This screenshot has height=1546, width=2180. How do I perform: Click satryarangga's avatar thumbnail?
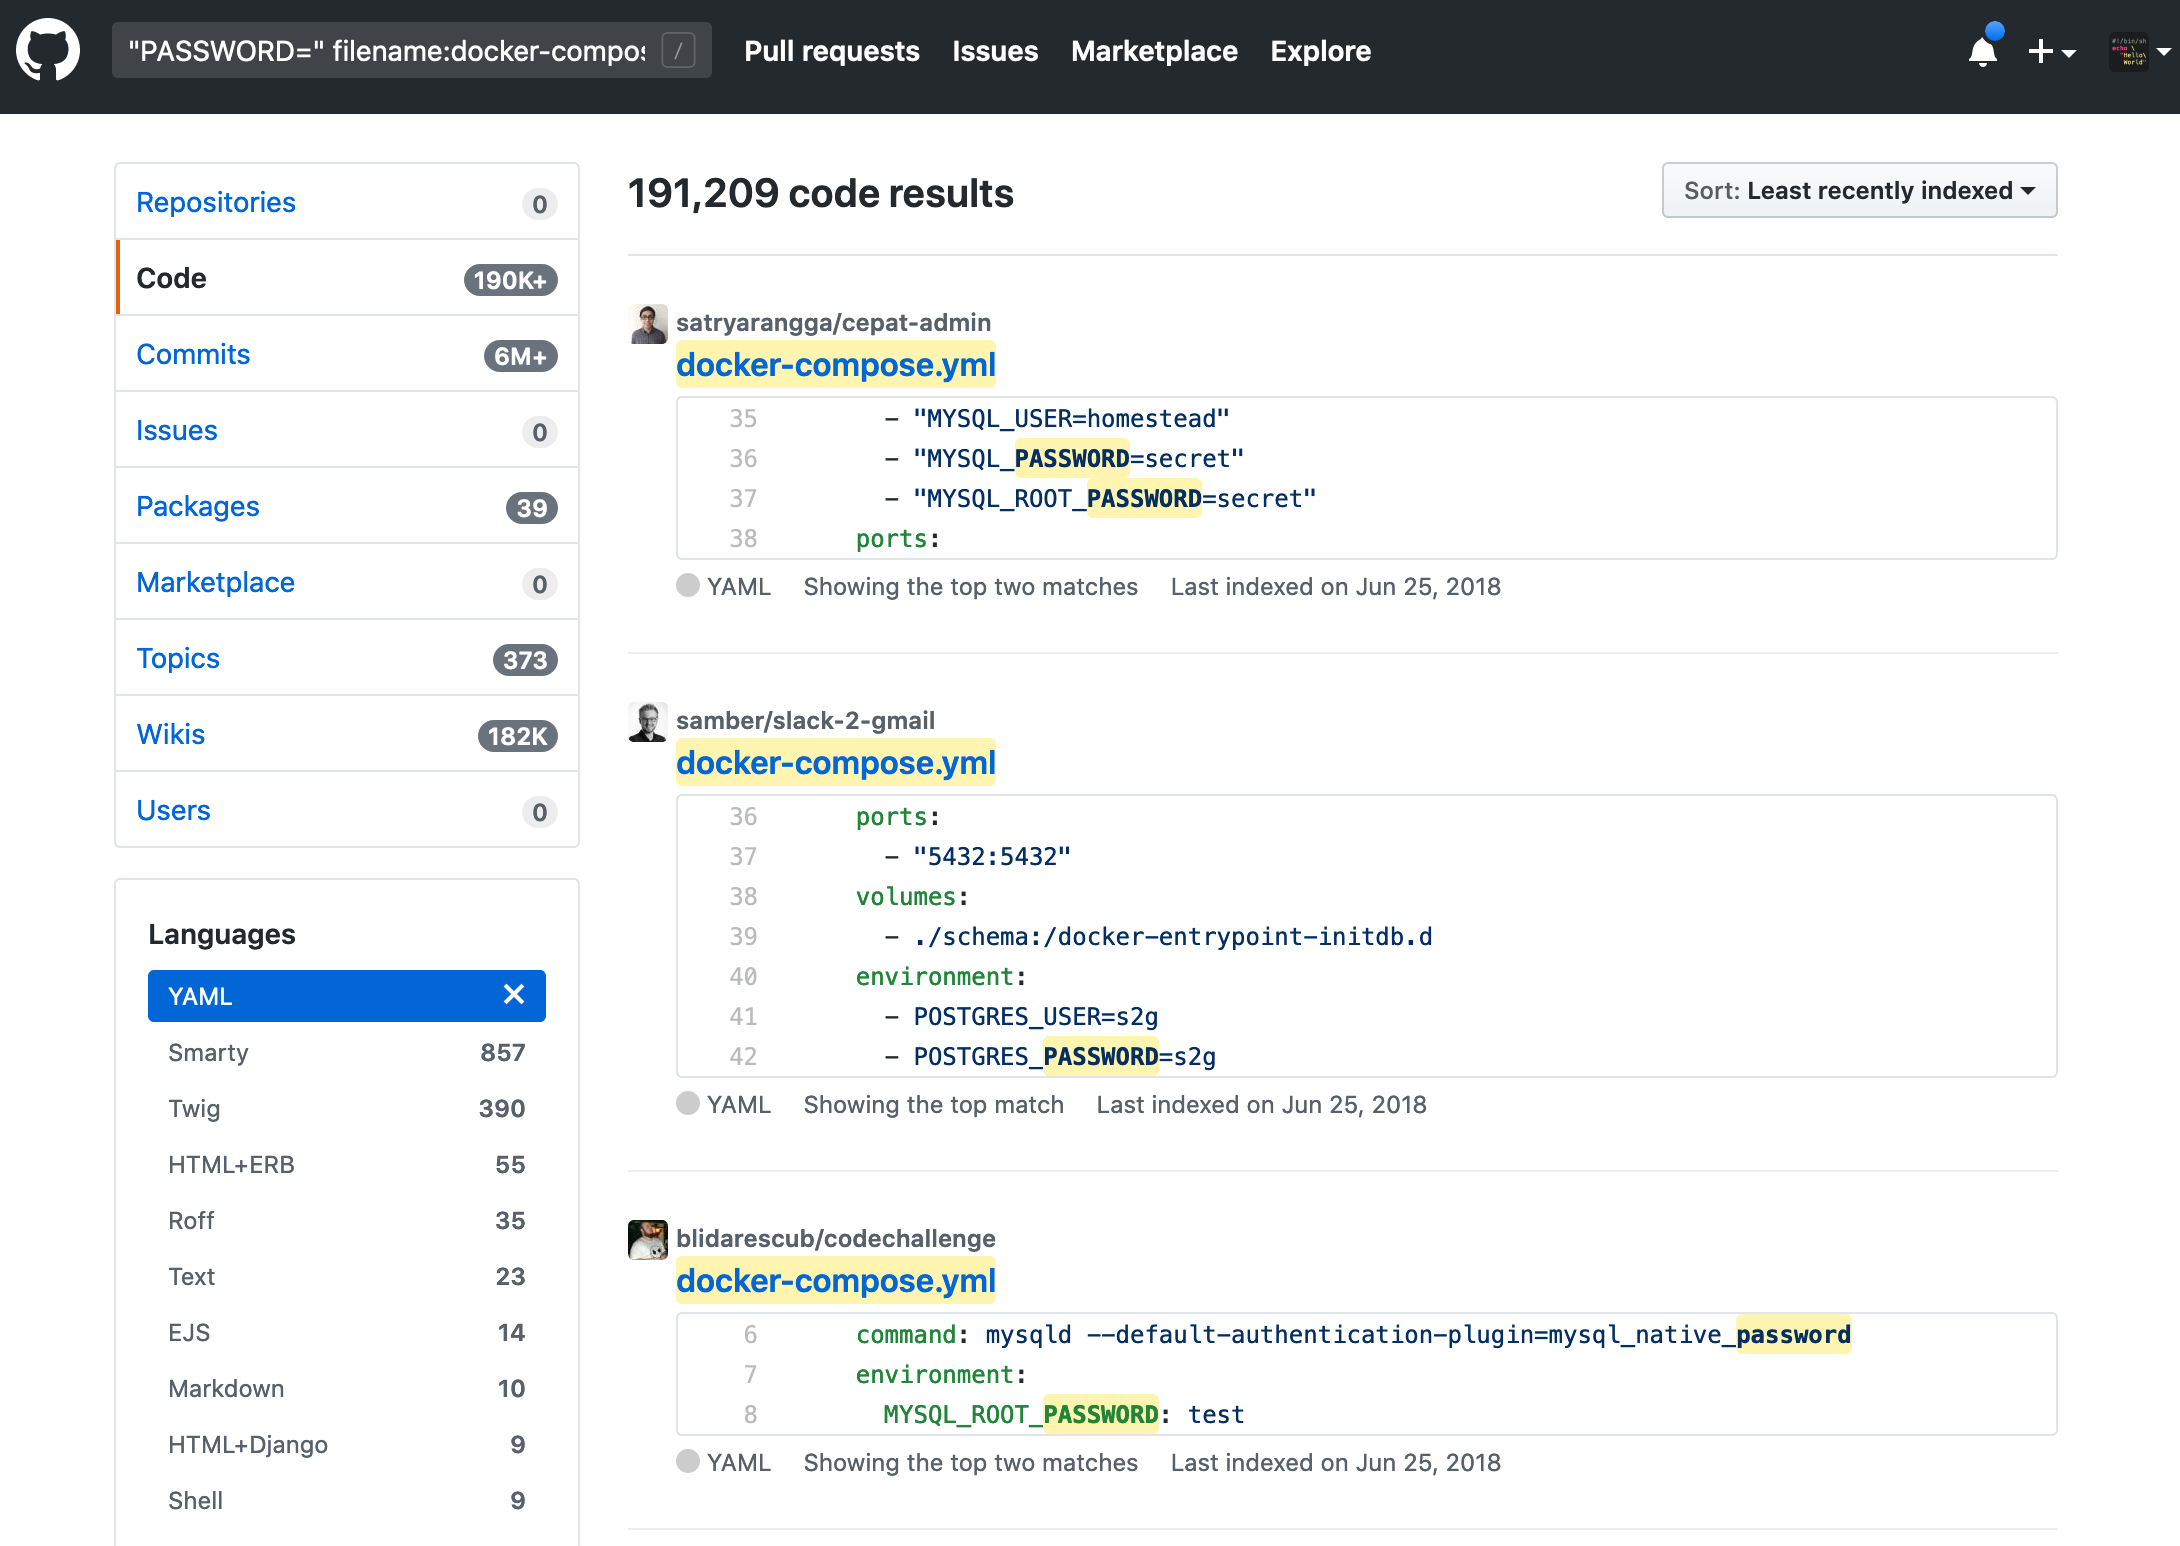click(x=648, y=324)
